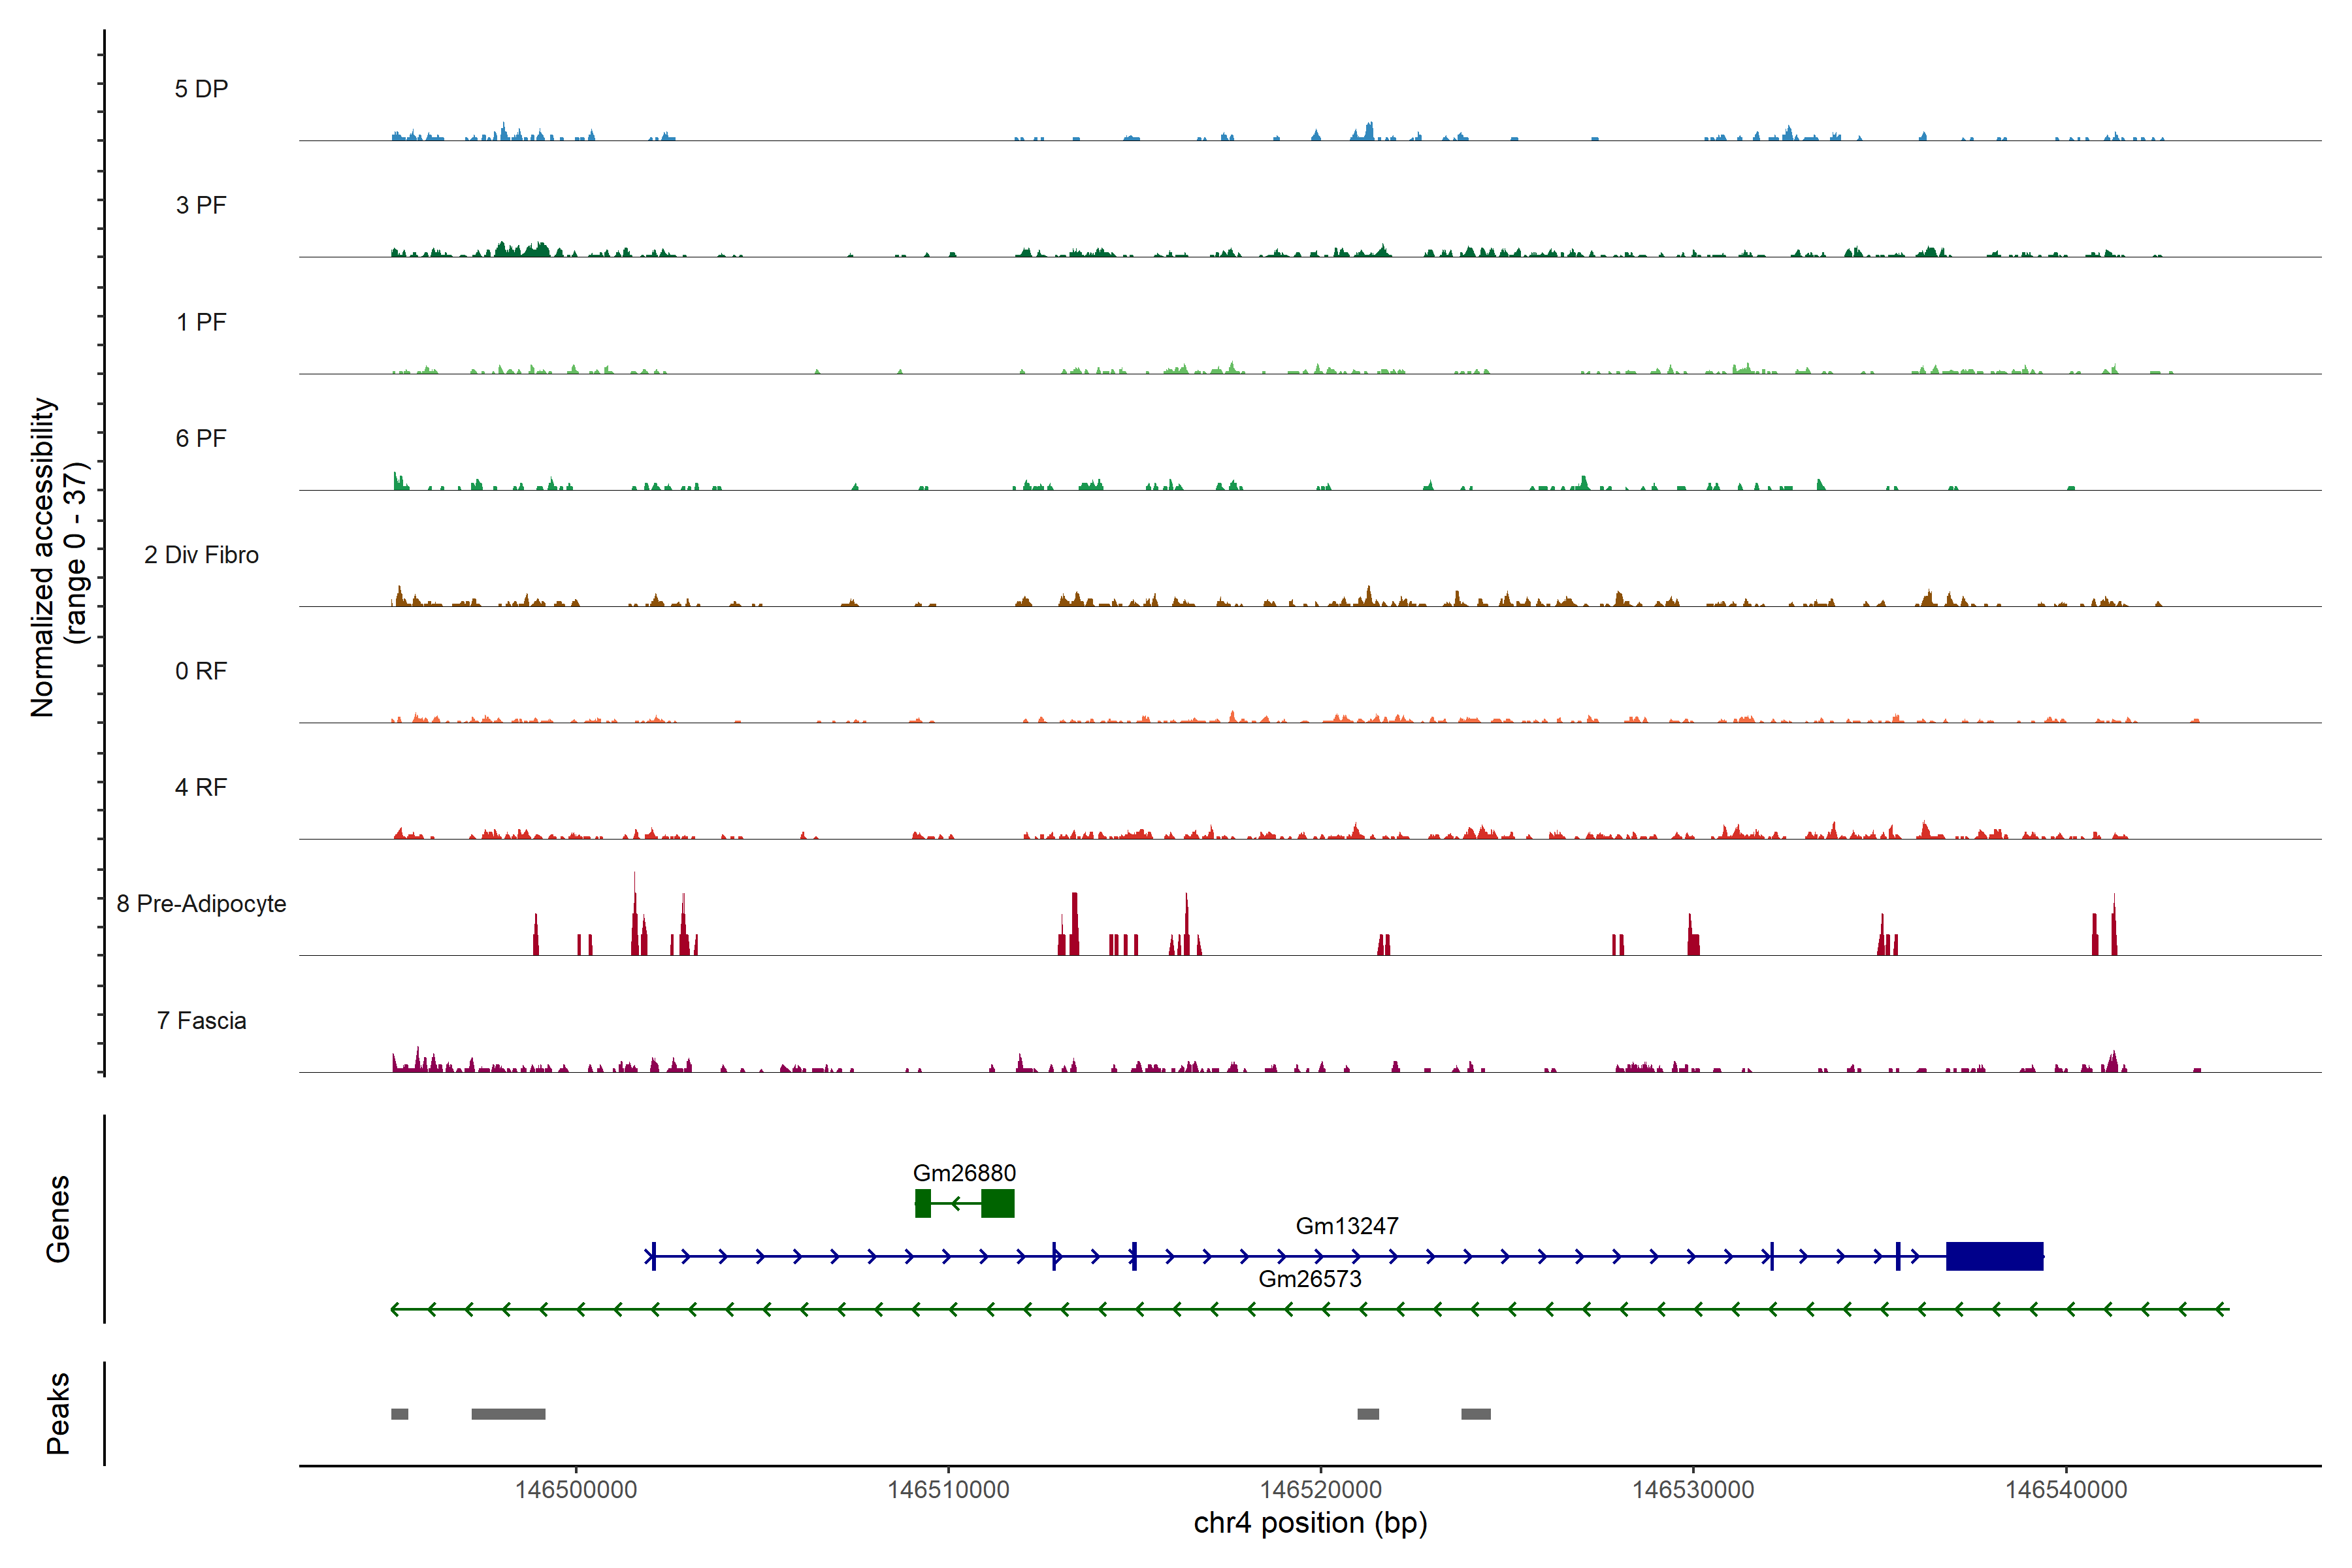Viewport: 2352px width, 1568px height.
Task: Click the 7 Fascia track label
Action: pyautogui.click(x=201, y=1020)
